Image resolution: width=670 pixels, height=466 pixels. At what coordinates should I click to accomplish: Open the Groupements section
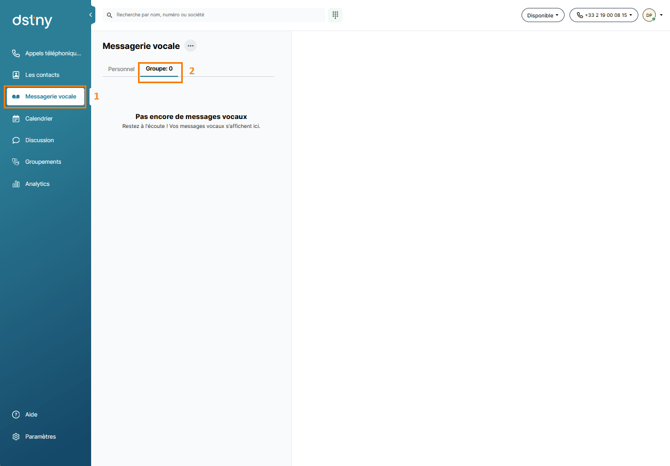coord(45,162)
